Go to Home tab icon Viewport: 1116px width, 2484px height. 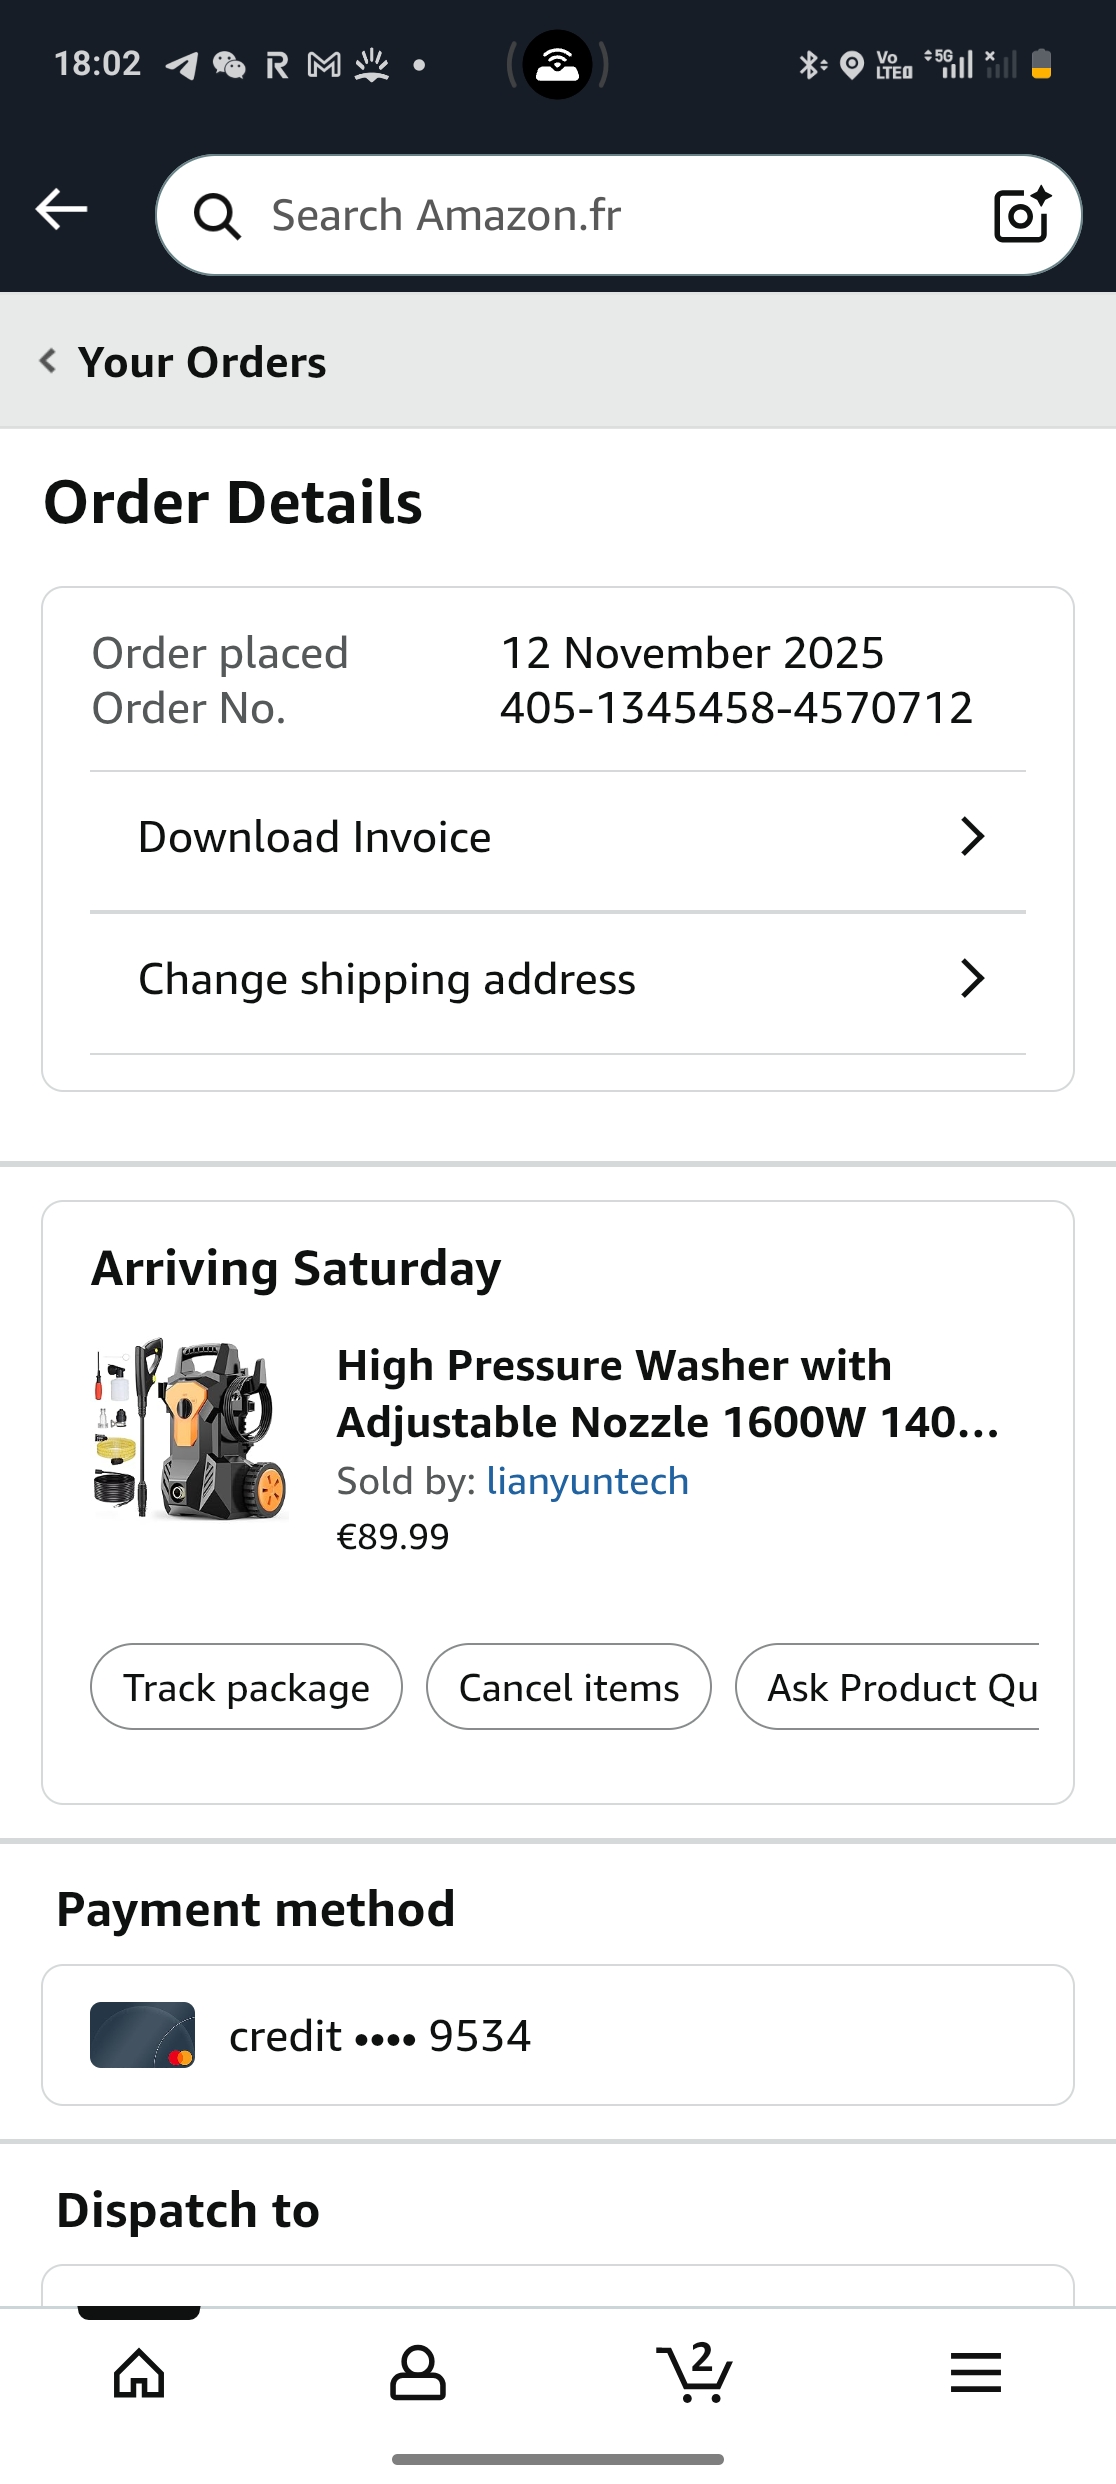[x=139, y=2372]
